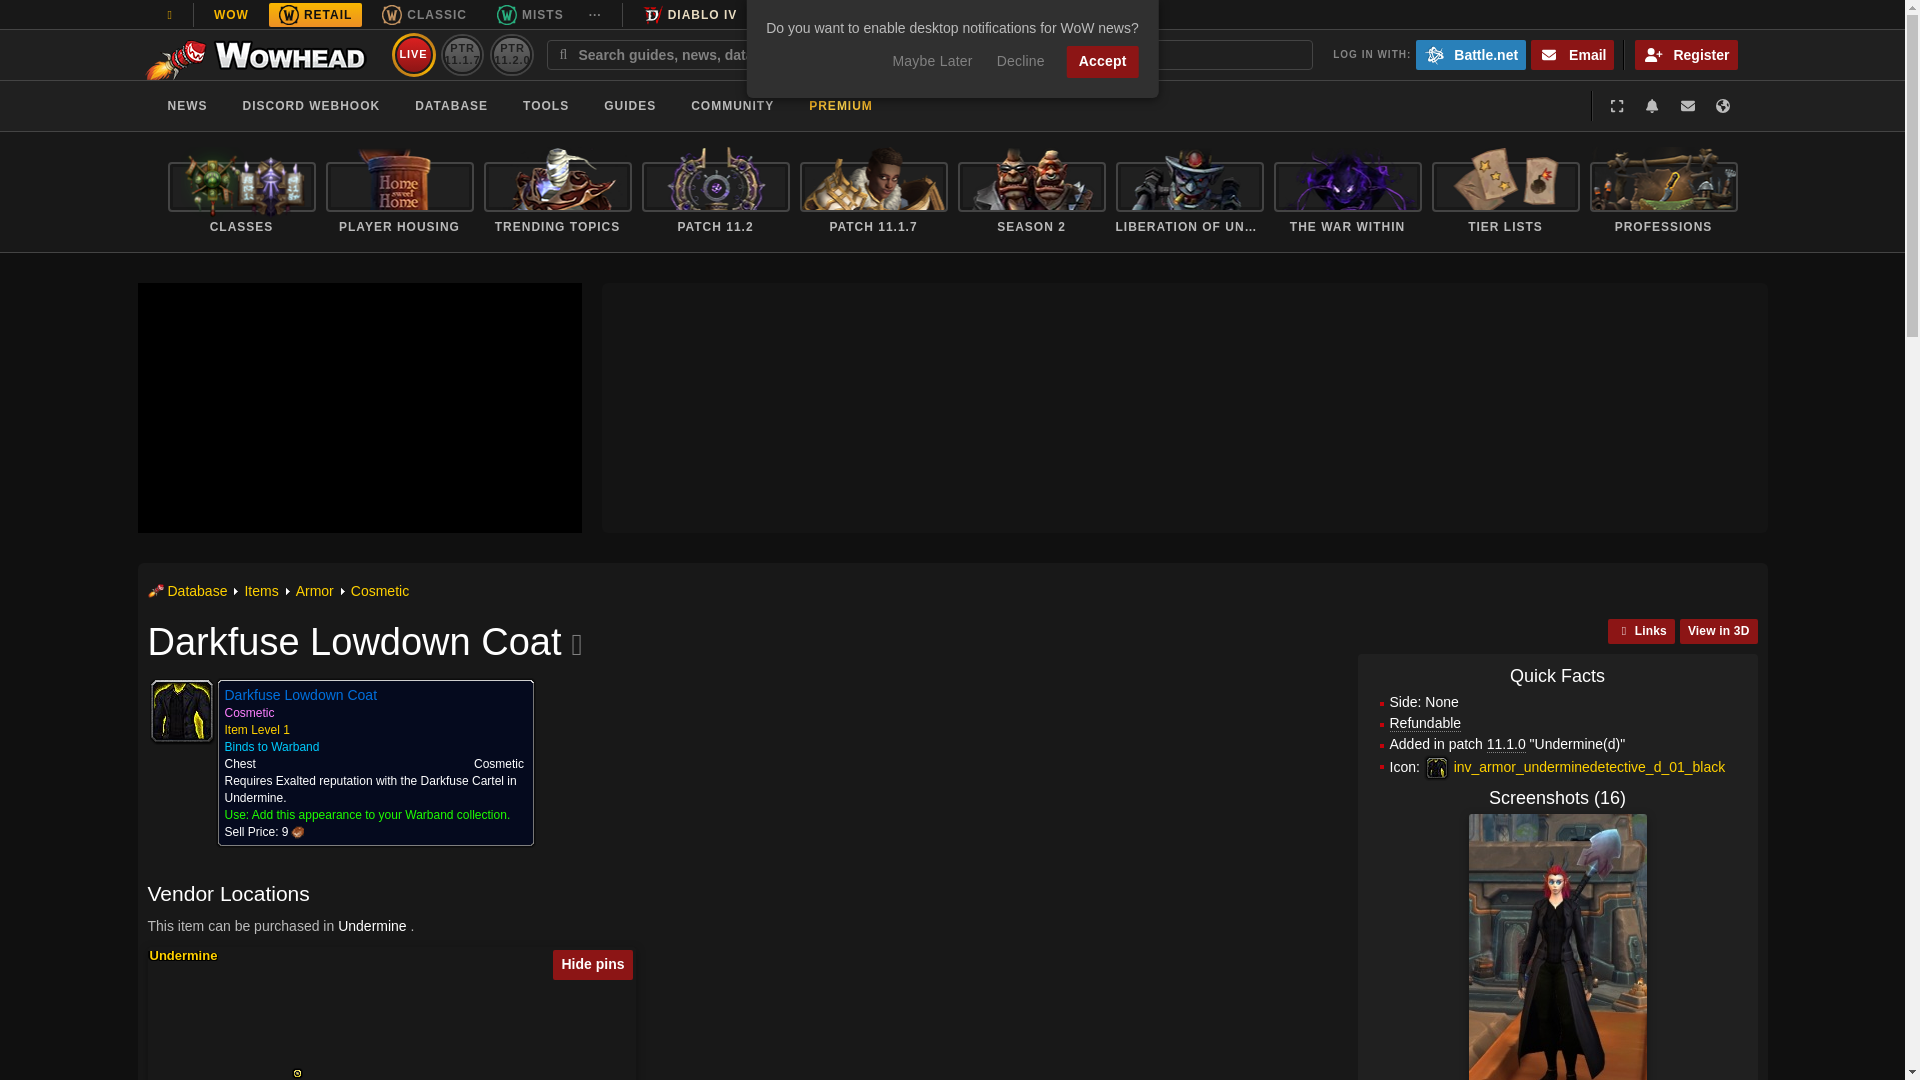Screen dimensions: 1920x1080
Task: Open the Community menu
Action: click(x=732, y=106)
